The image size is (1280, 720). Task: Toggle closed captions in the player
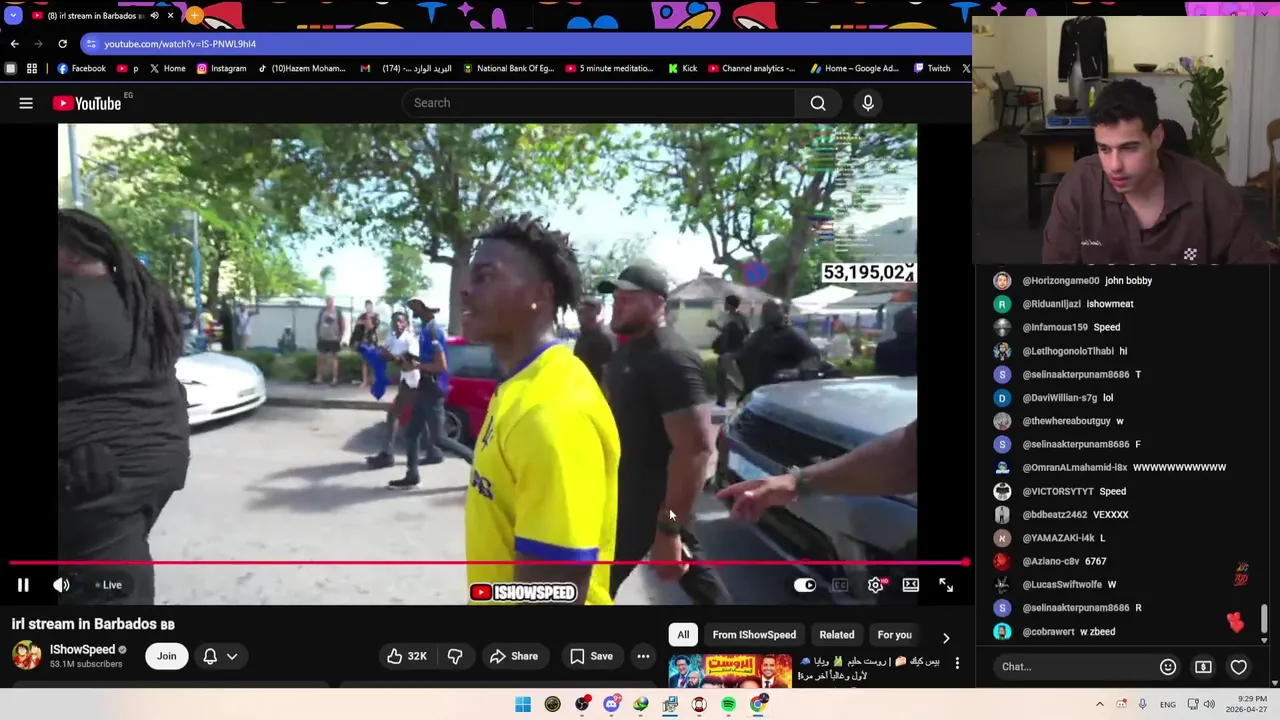[x=840, y=585]
